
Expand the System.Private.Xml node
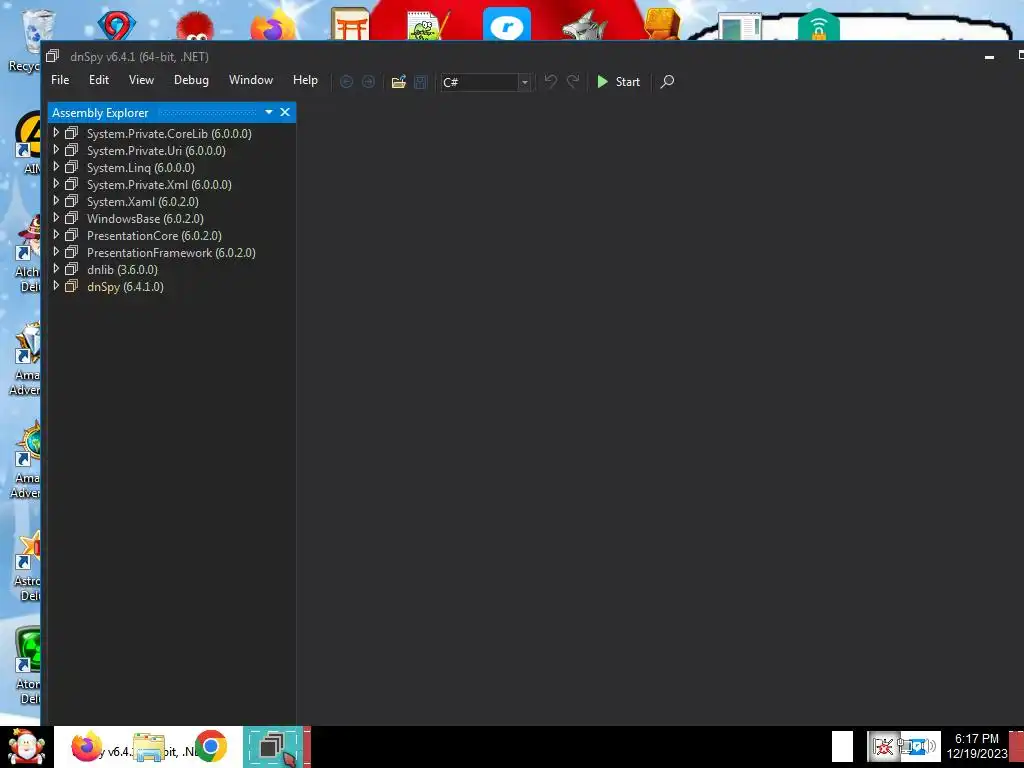point(56,184)
